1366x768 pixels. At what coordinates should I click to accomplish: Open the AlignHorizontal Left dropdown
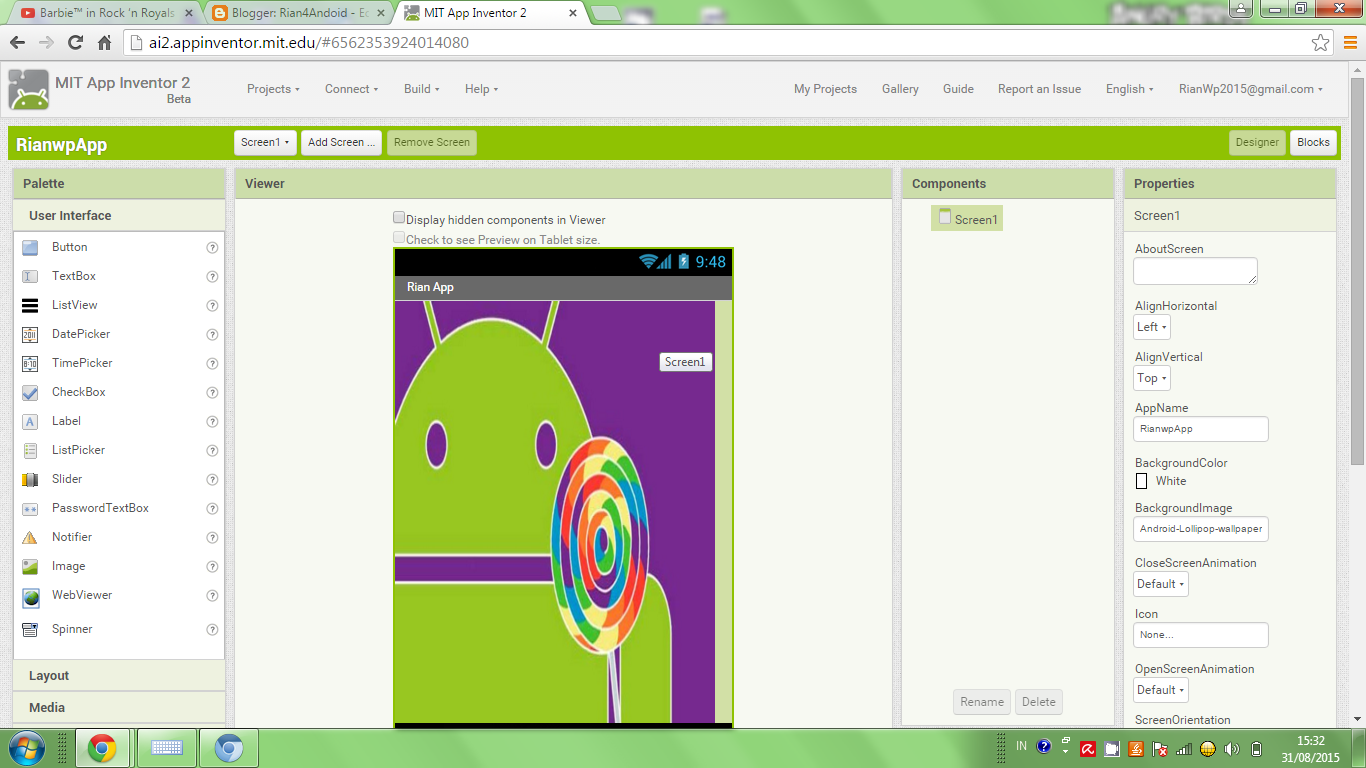pos(1152,327)
